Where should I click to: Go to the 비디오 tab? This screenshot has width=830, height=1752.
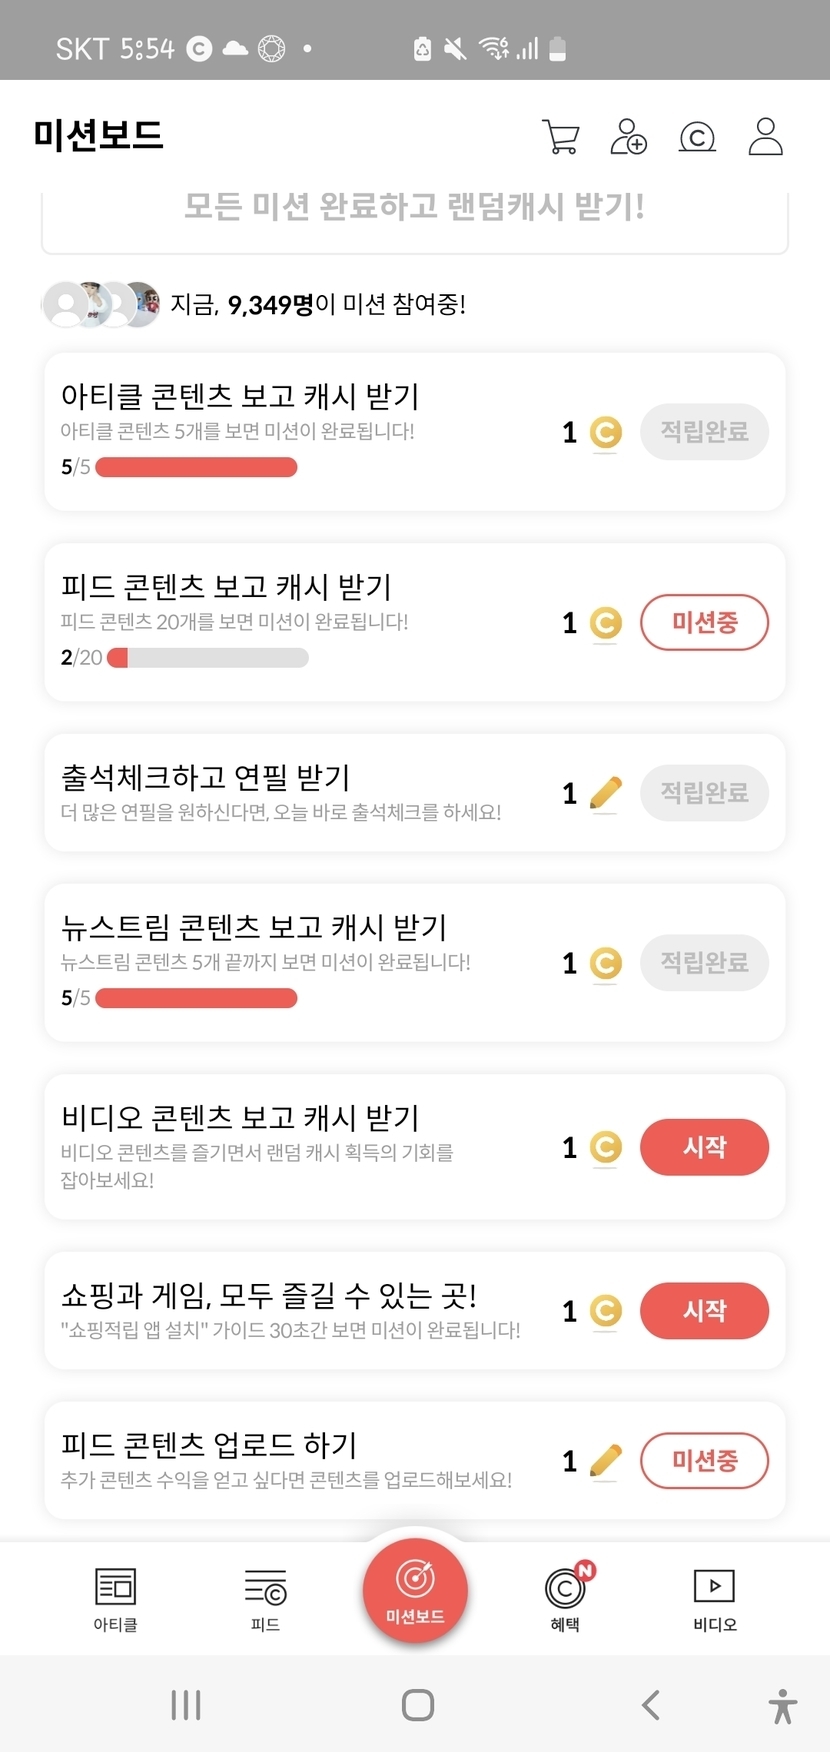pos(714,1598)
